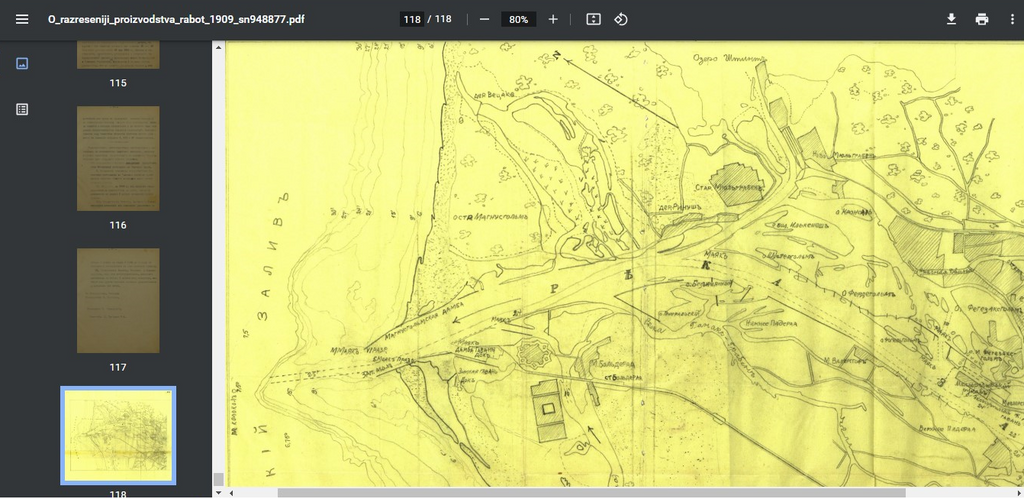Screen dimensions: 1024x499
Task: Zoom in with the plus button
Action: 552,19
